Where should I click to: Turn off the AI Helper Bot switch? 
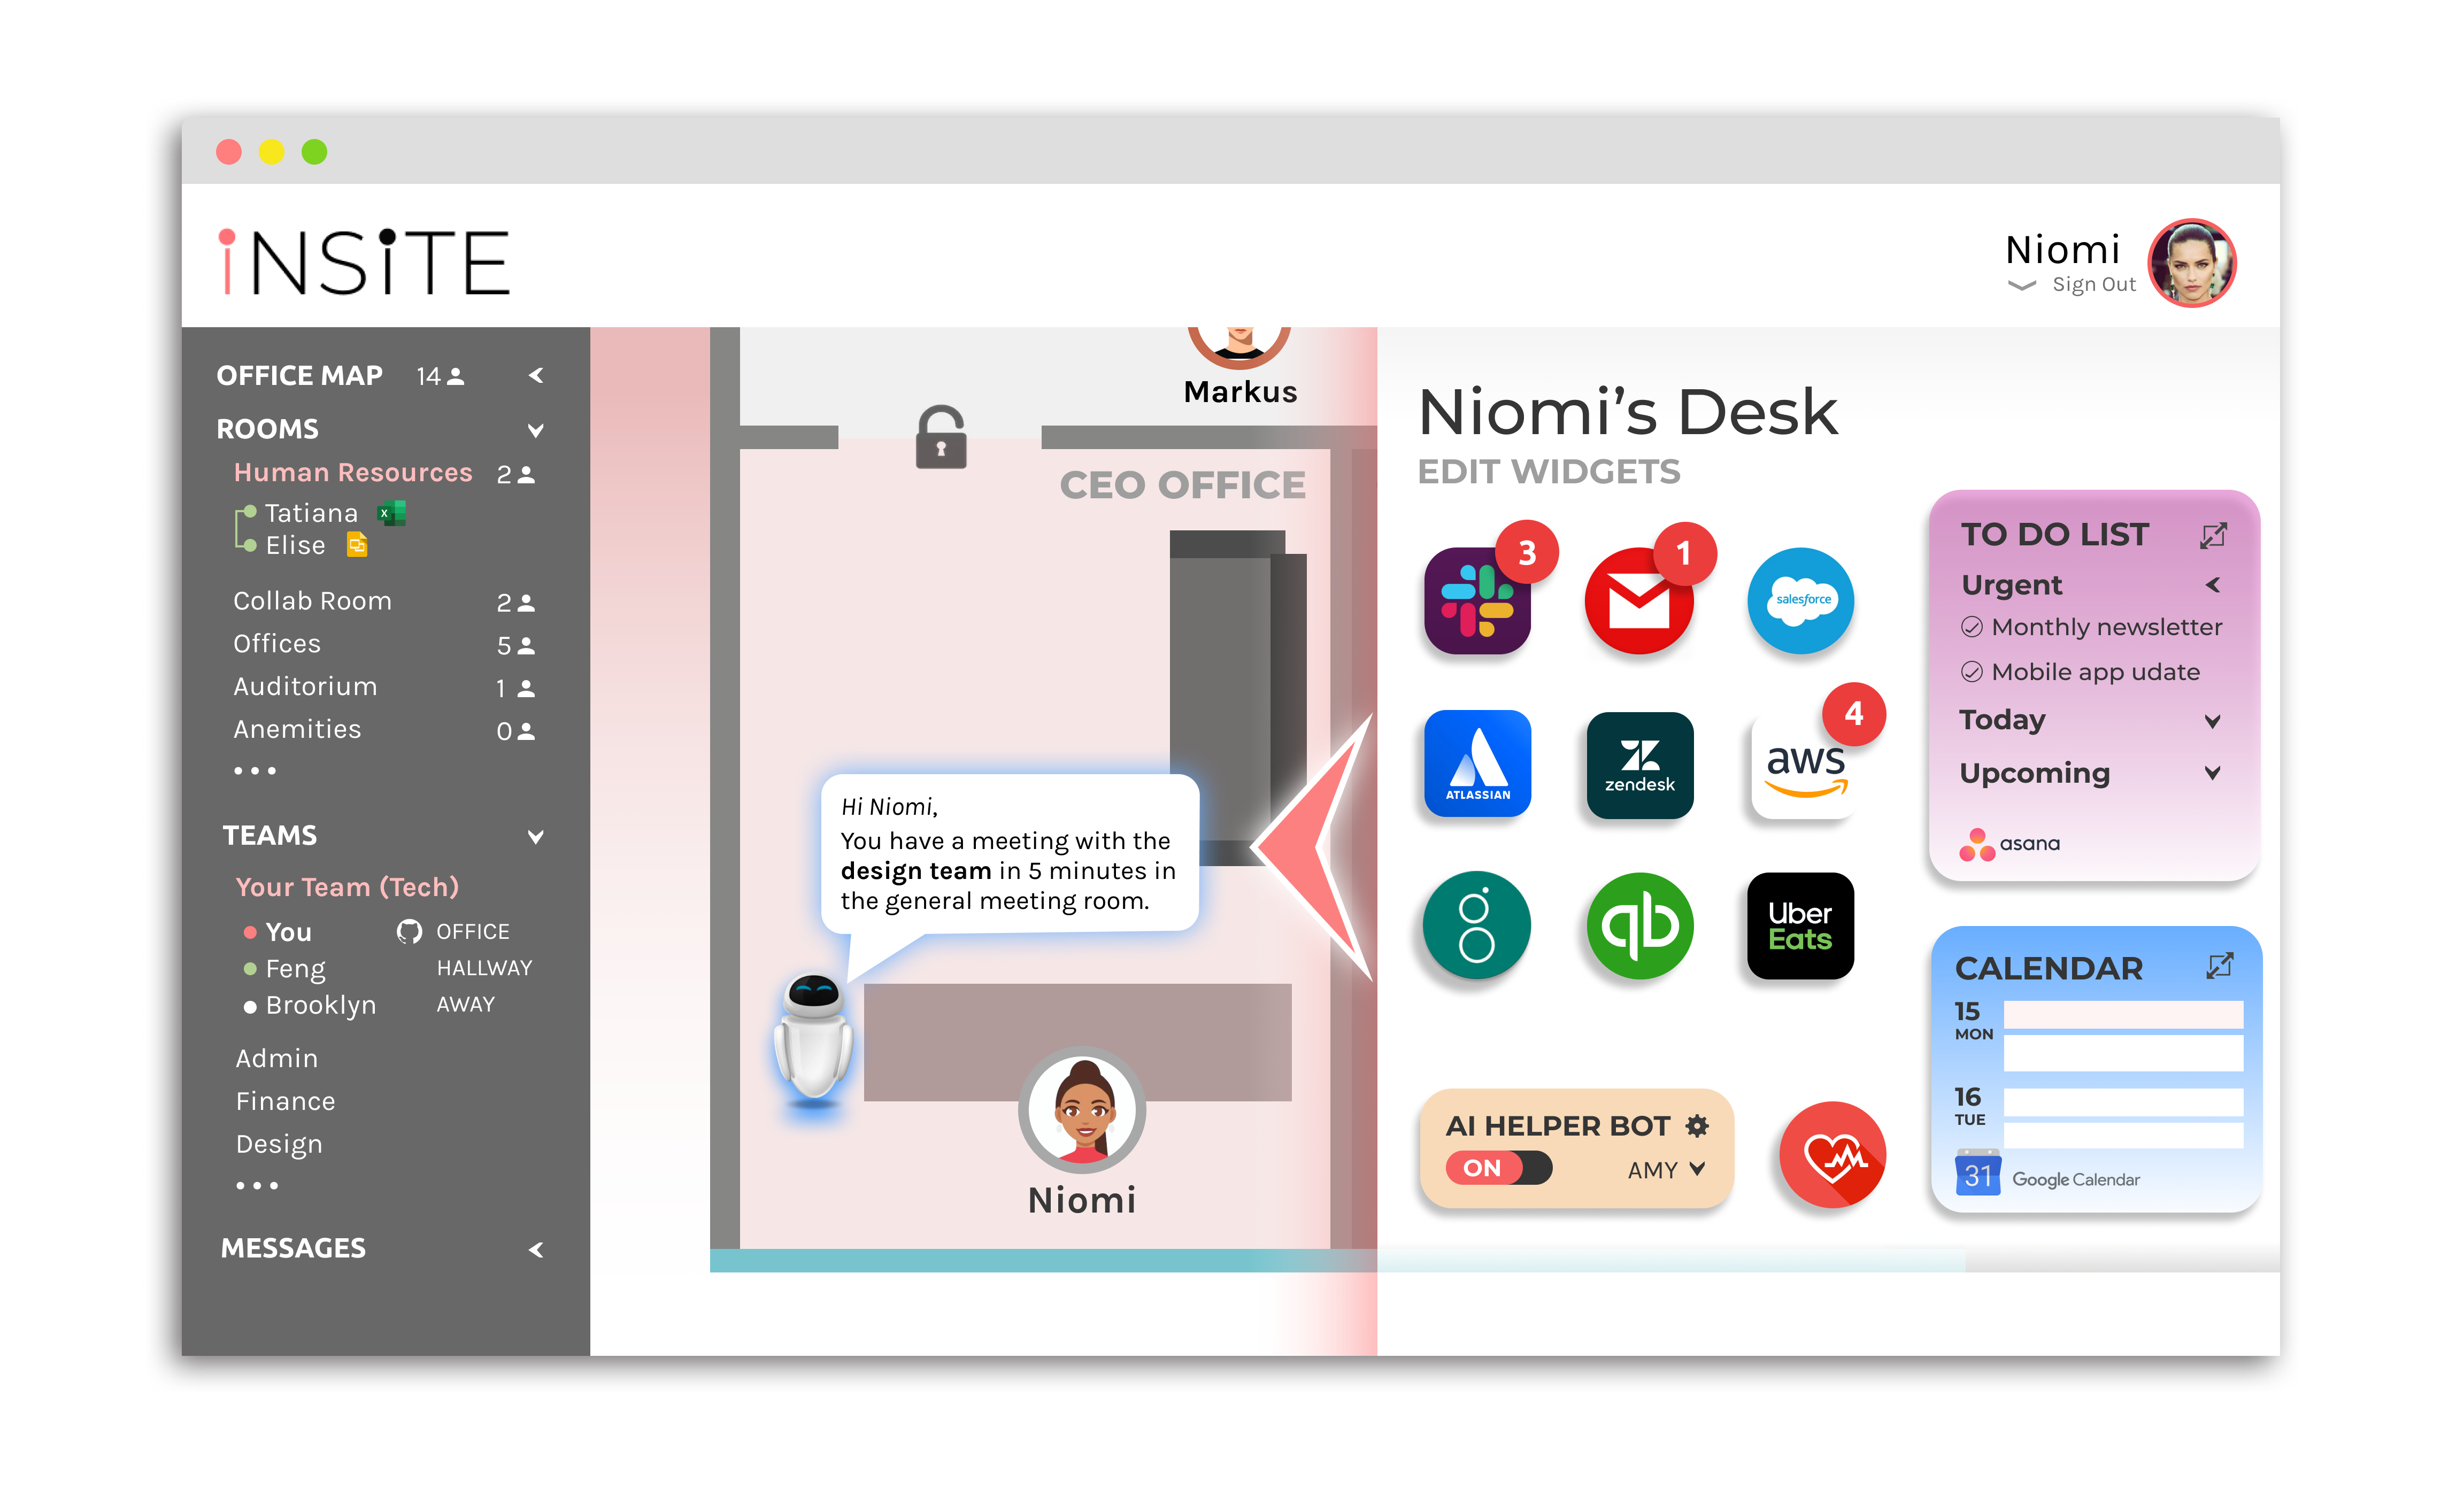coord(1499,1168)
